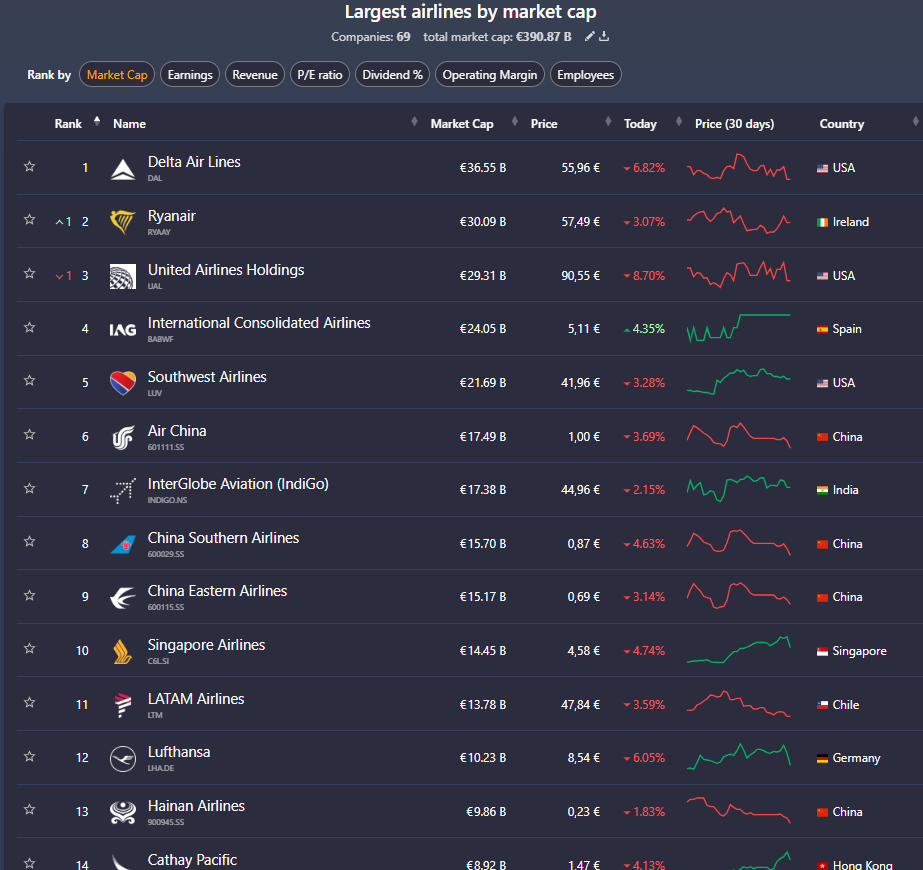Sort by the Market Cap column arrows

[x=515, y=121]
